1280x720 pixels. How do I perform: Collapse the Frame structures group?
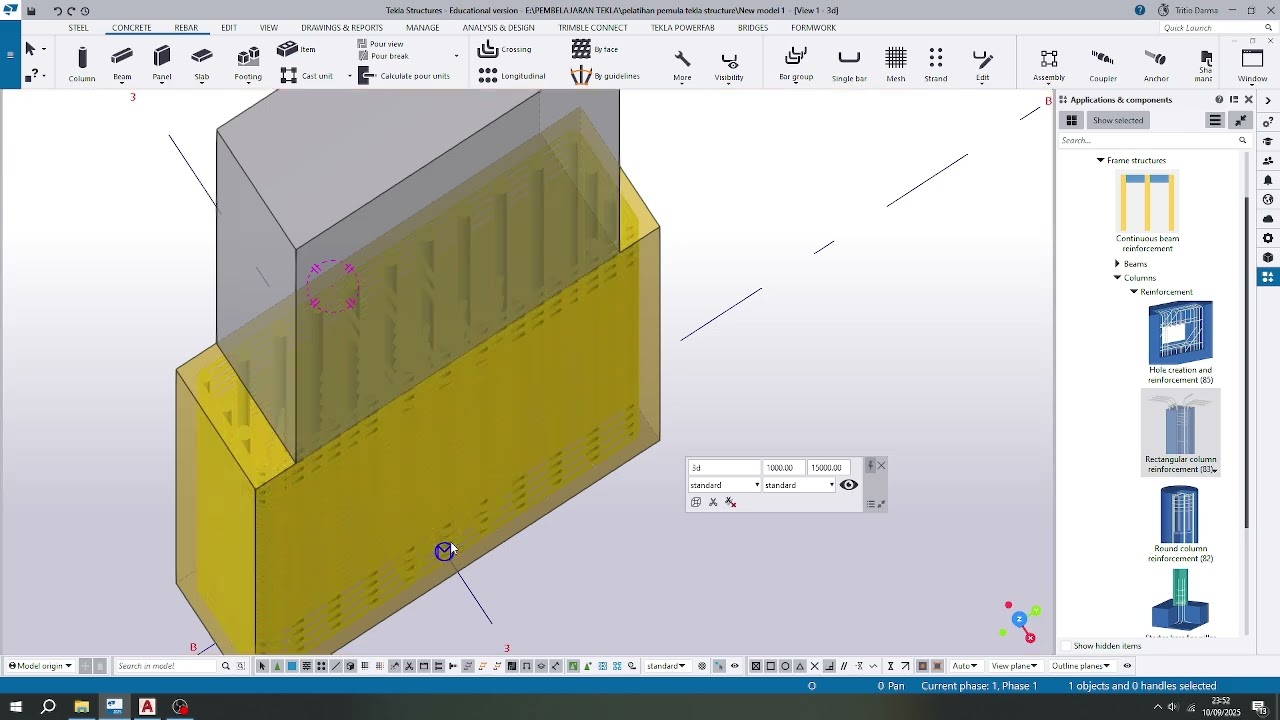pos(1100,160)
